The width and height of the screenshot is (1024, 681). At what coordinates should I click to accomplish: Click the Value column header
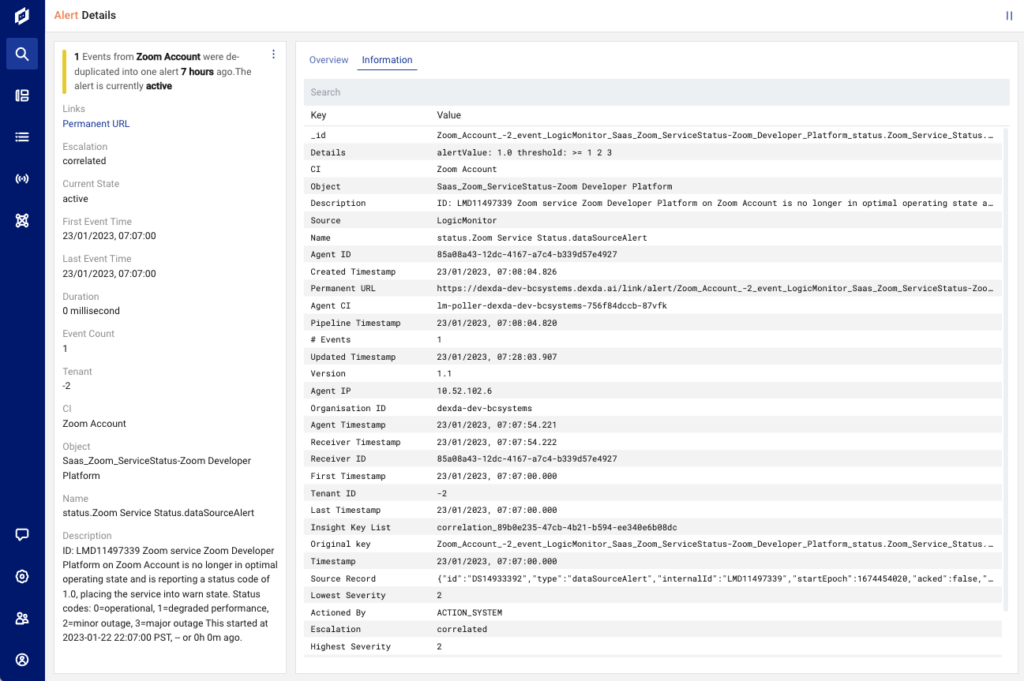449,115
